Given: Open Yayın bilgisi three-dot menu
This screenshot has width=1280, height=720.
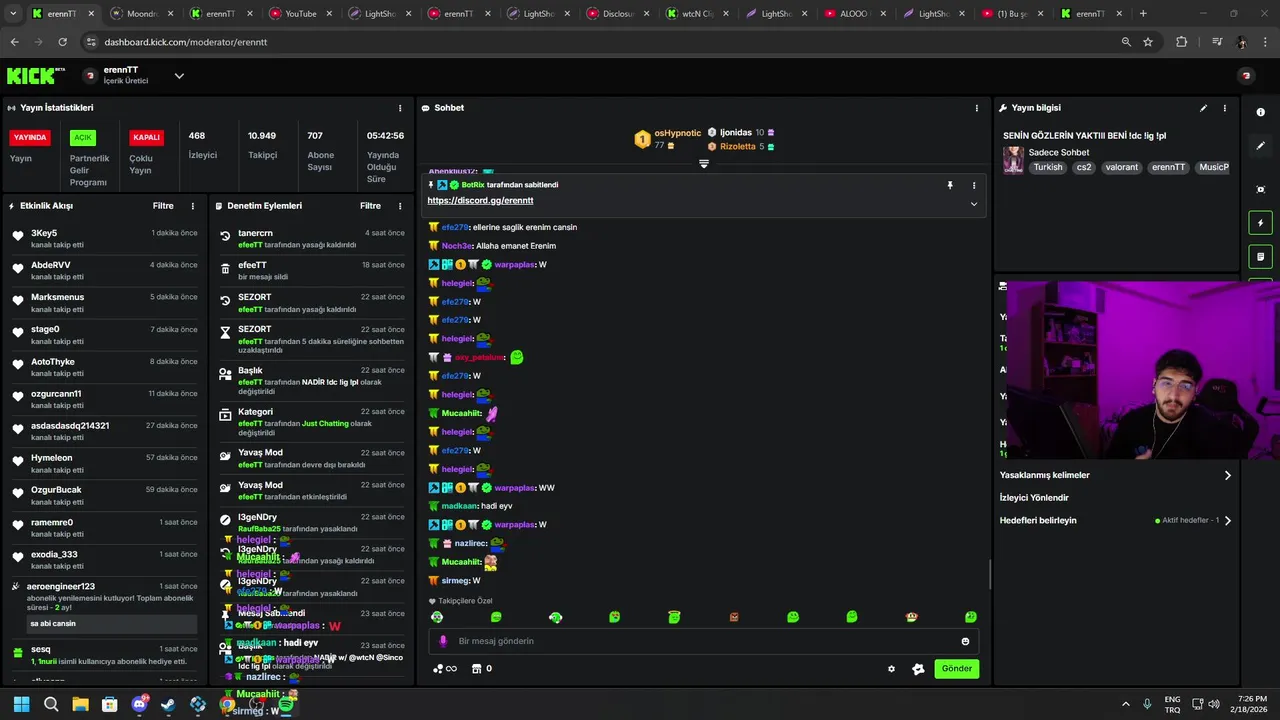Looking at the screenshot, I should pyautogui.click(x=1225, y=108).
